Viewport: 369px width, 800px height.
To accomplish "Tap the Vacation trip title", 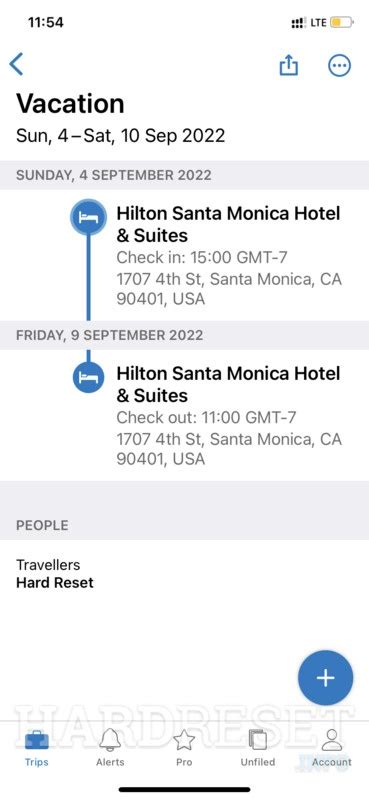I will point(70,104).
